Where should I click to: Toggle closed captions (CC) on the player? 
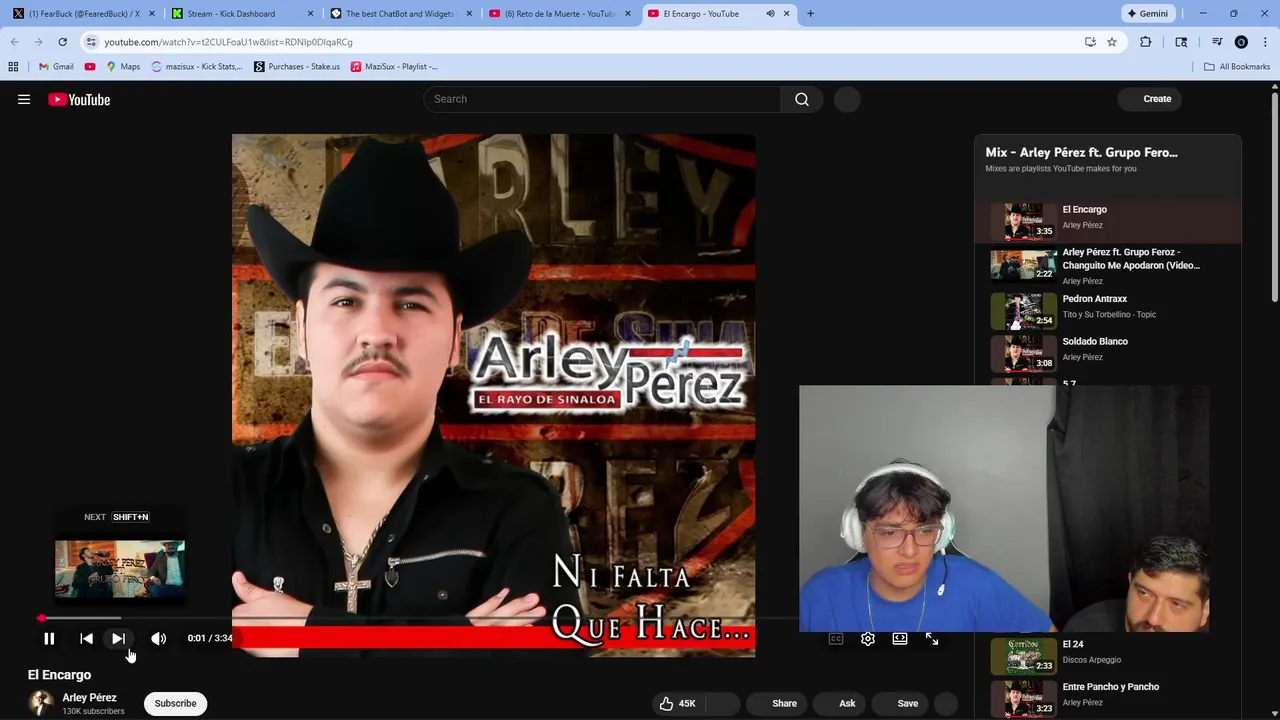836,638
